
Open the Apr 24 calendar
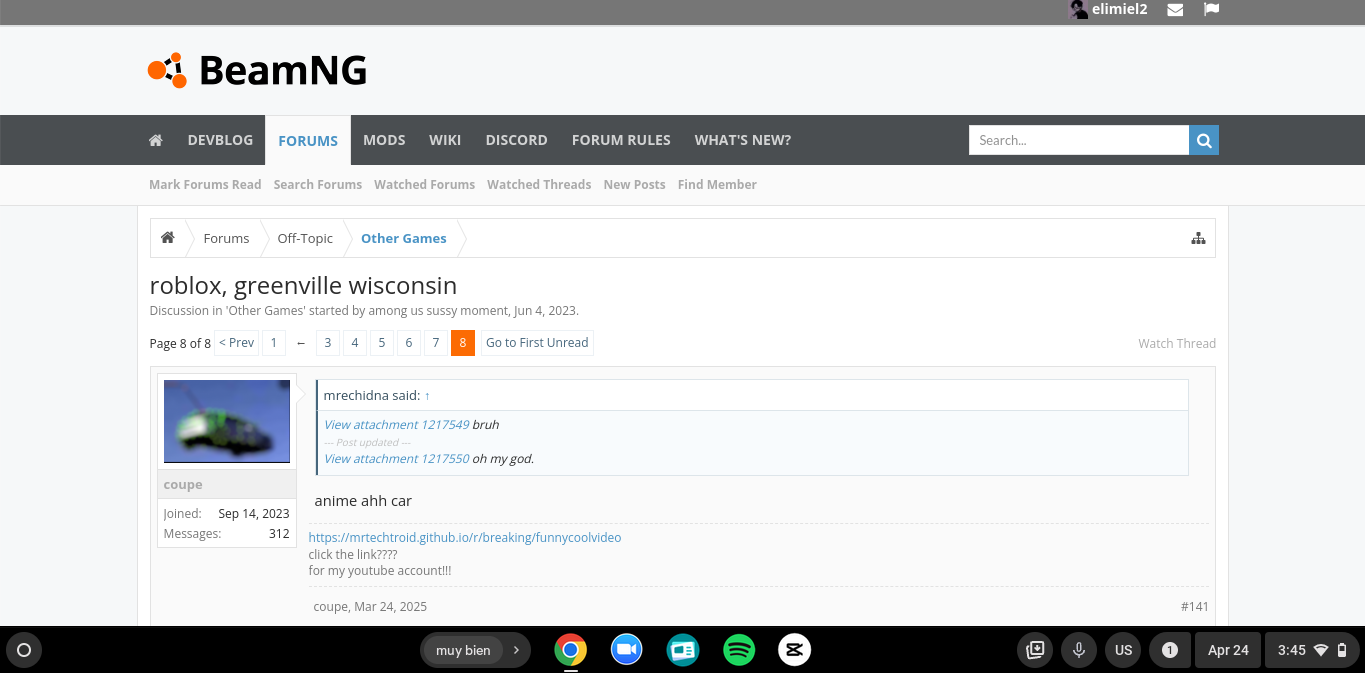[x=1228, y=650]
